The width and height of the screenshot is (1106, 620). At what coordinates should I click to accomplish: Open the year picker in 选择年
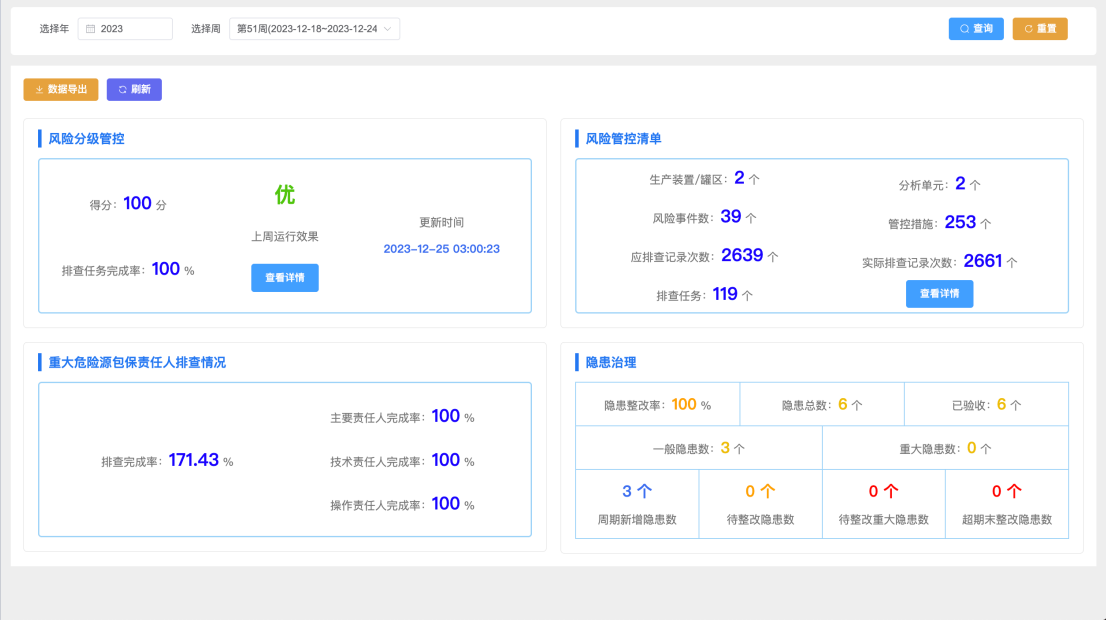point(125,28)
